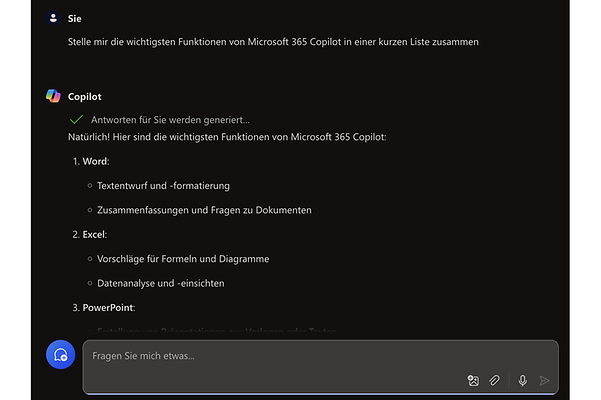
Task: Click the "PowerPoint" heading in the list
Action: coord(108,307)
